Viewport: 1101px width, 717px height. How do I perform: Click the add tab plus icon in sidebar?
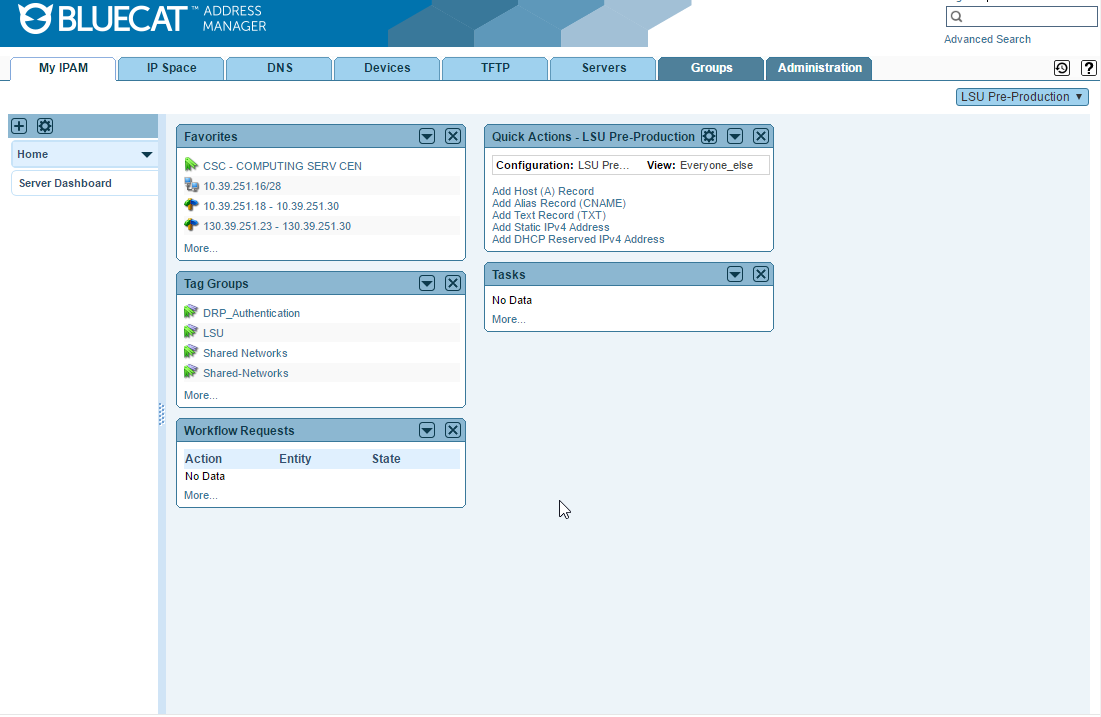pos(19,126)
